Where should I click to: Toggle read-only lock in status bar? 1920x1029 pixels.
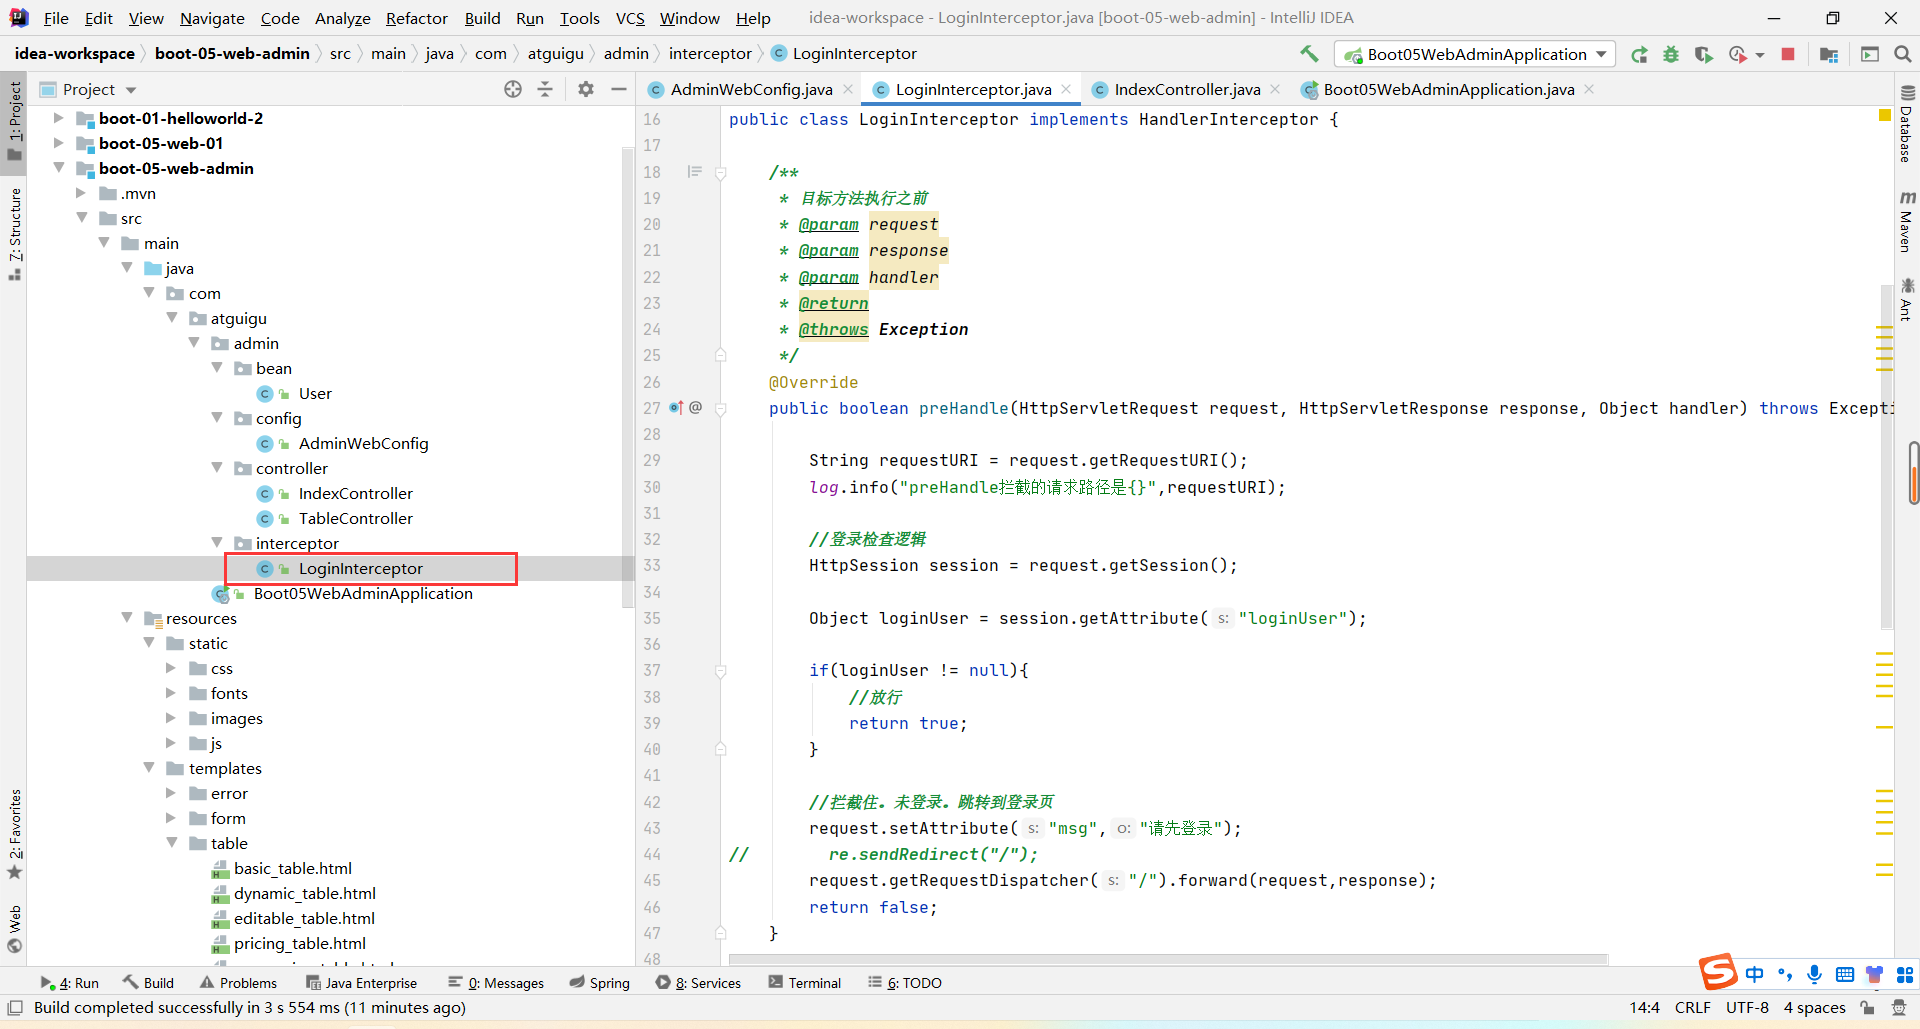point(1867,1007)
